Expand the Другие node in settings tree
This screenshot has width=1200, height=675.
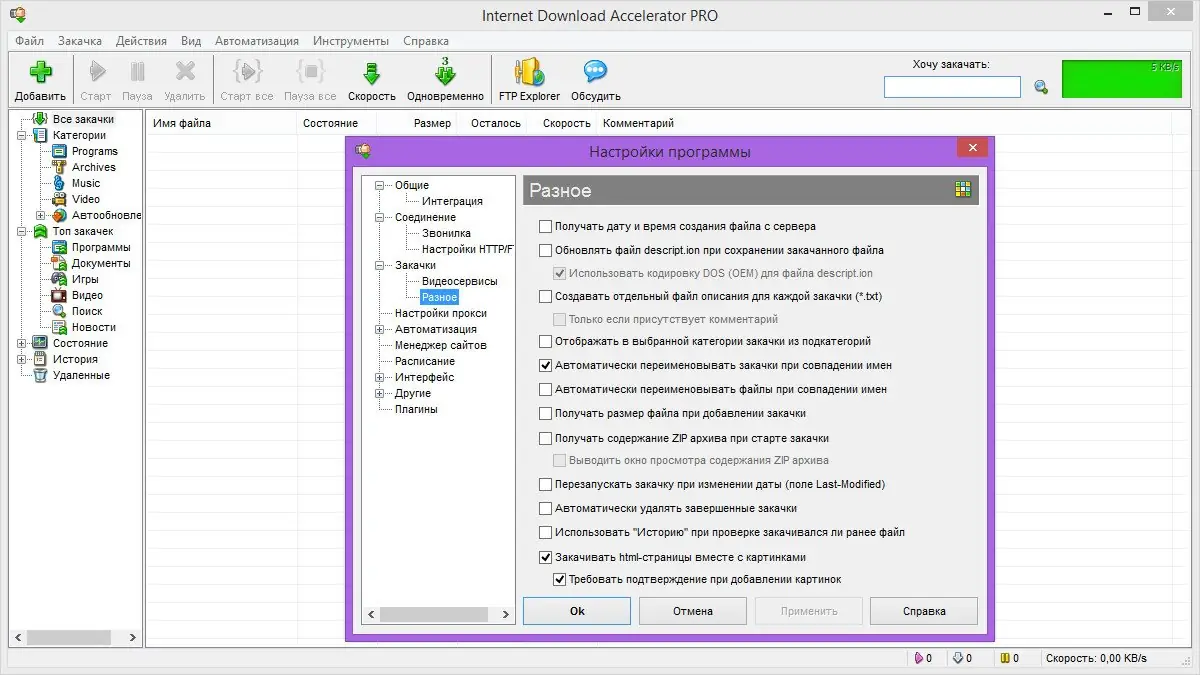pos(379,393)
